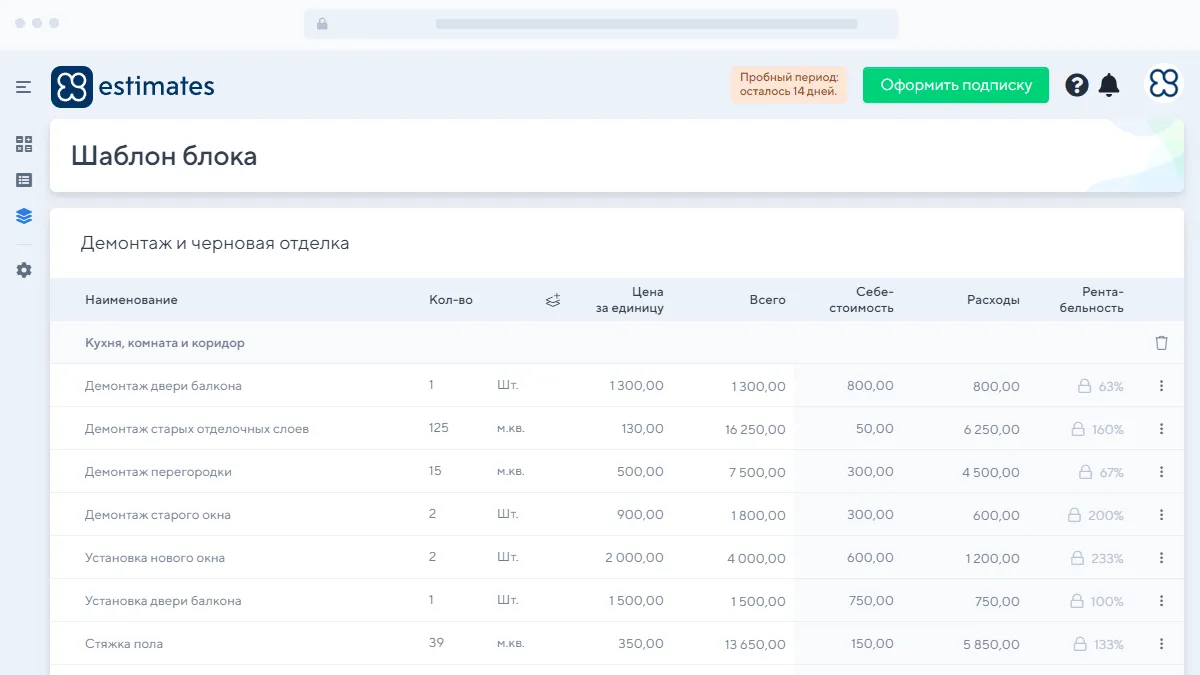Click the add-layers icon in table header
The height and width of the screenshot is (675, 1200).
pyautogui.click(x=553, y=300)
